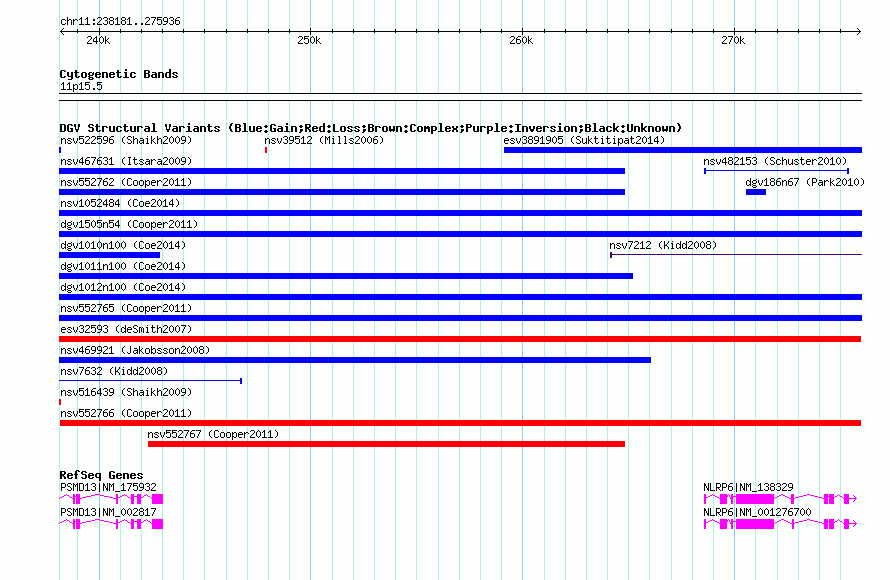Click the small red nsv39512 loss mark
Viewport: 890px width, 580px height.
(x=266, y=150)
